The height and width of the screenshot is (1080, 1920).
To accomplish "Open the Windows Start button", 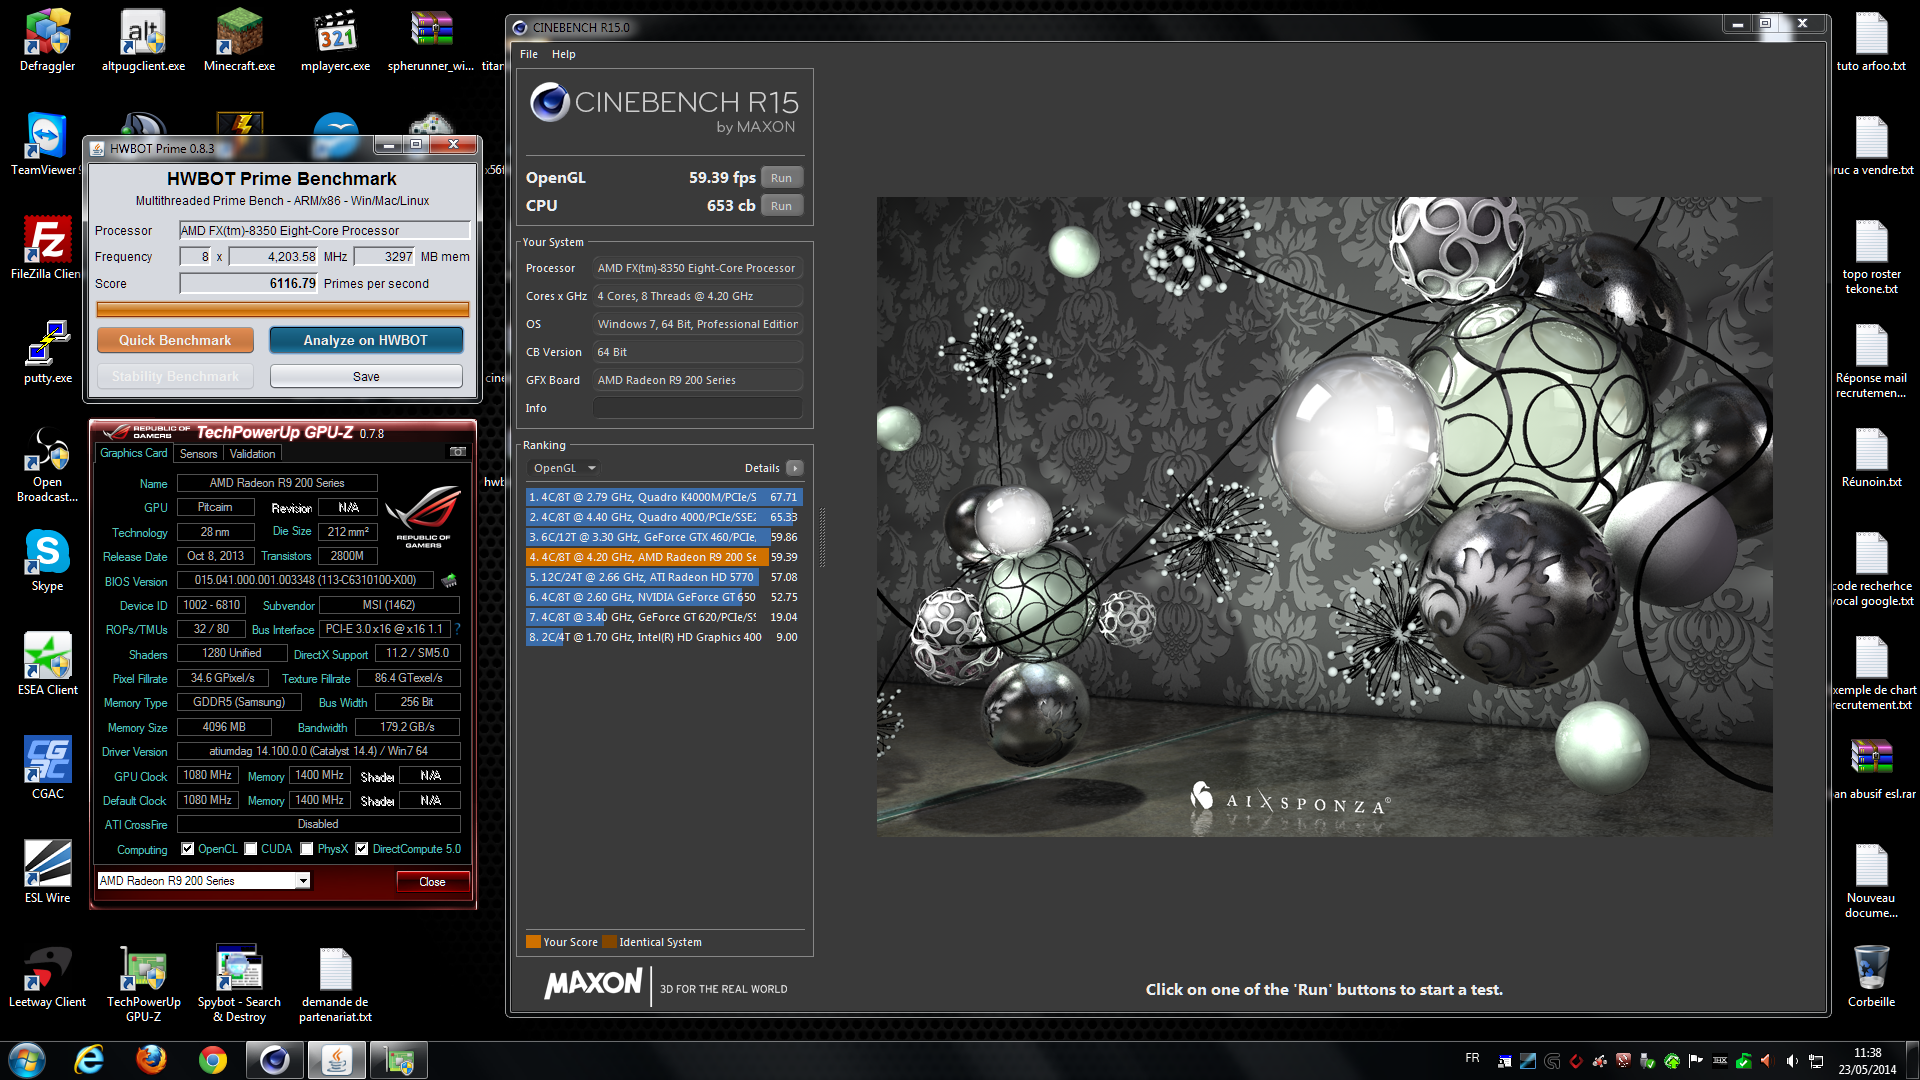I will [x=27, y=1060].
